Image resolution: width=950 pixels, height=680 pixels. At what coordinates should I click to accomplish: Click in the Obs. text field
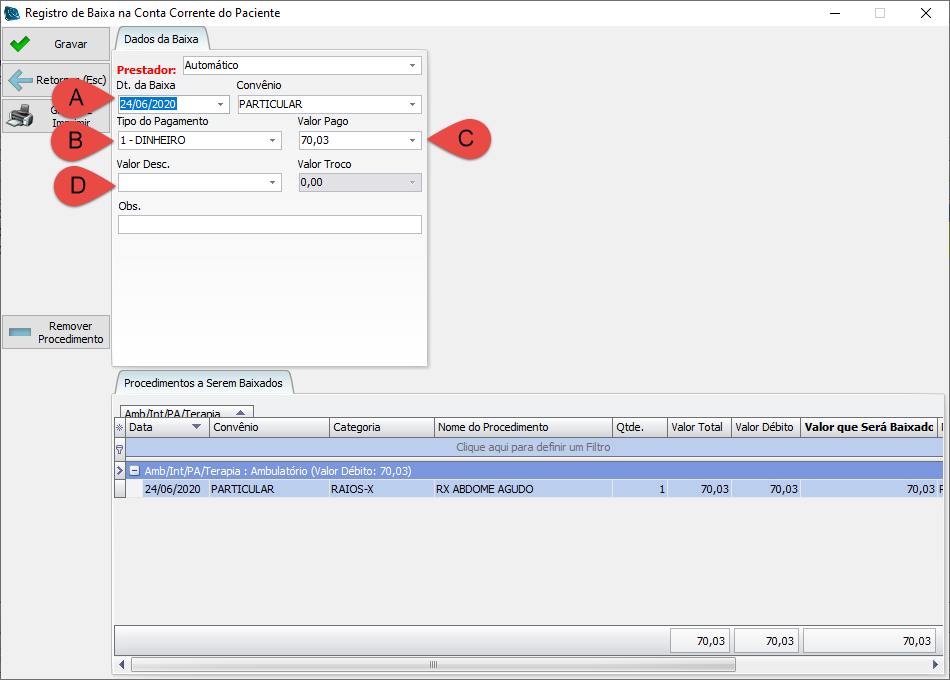coord(269,224)
